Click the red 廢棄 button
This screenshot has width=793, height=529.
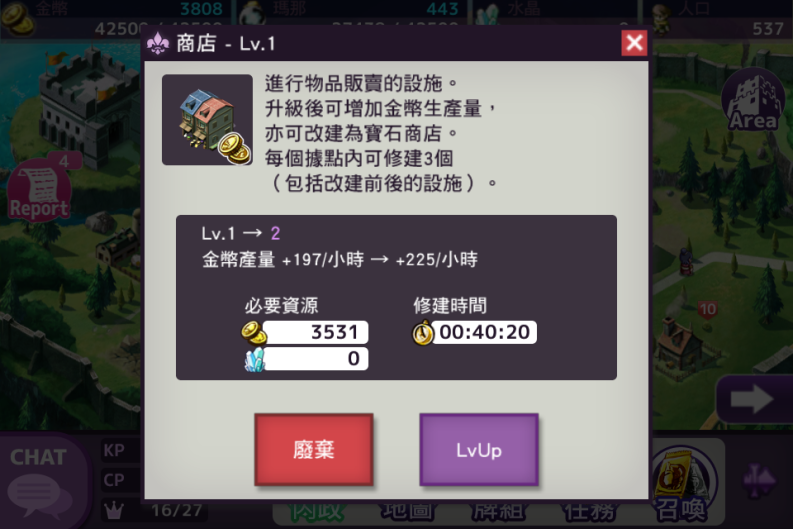[x=314, y=450]
